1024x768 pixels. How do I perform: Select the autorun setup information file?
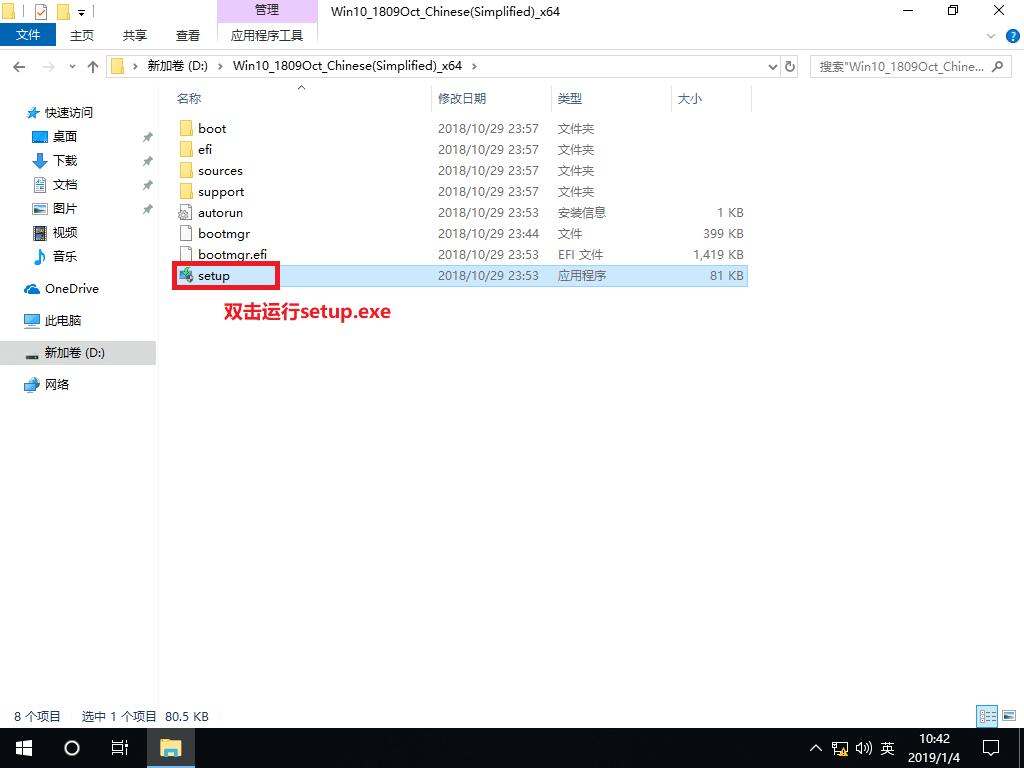point(220,213)
